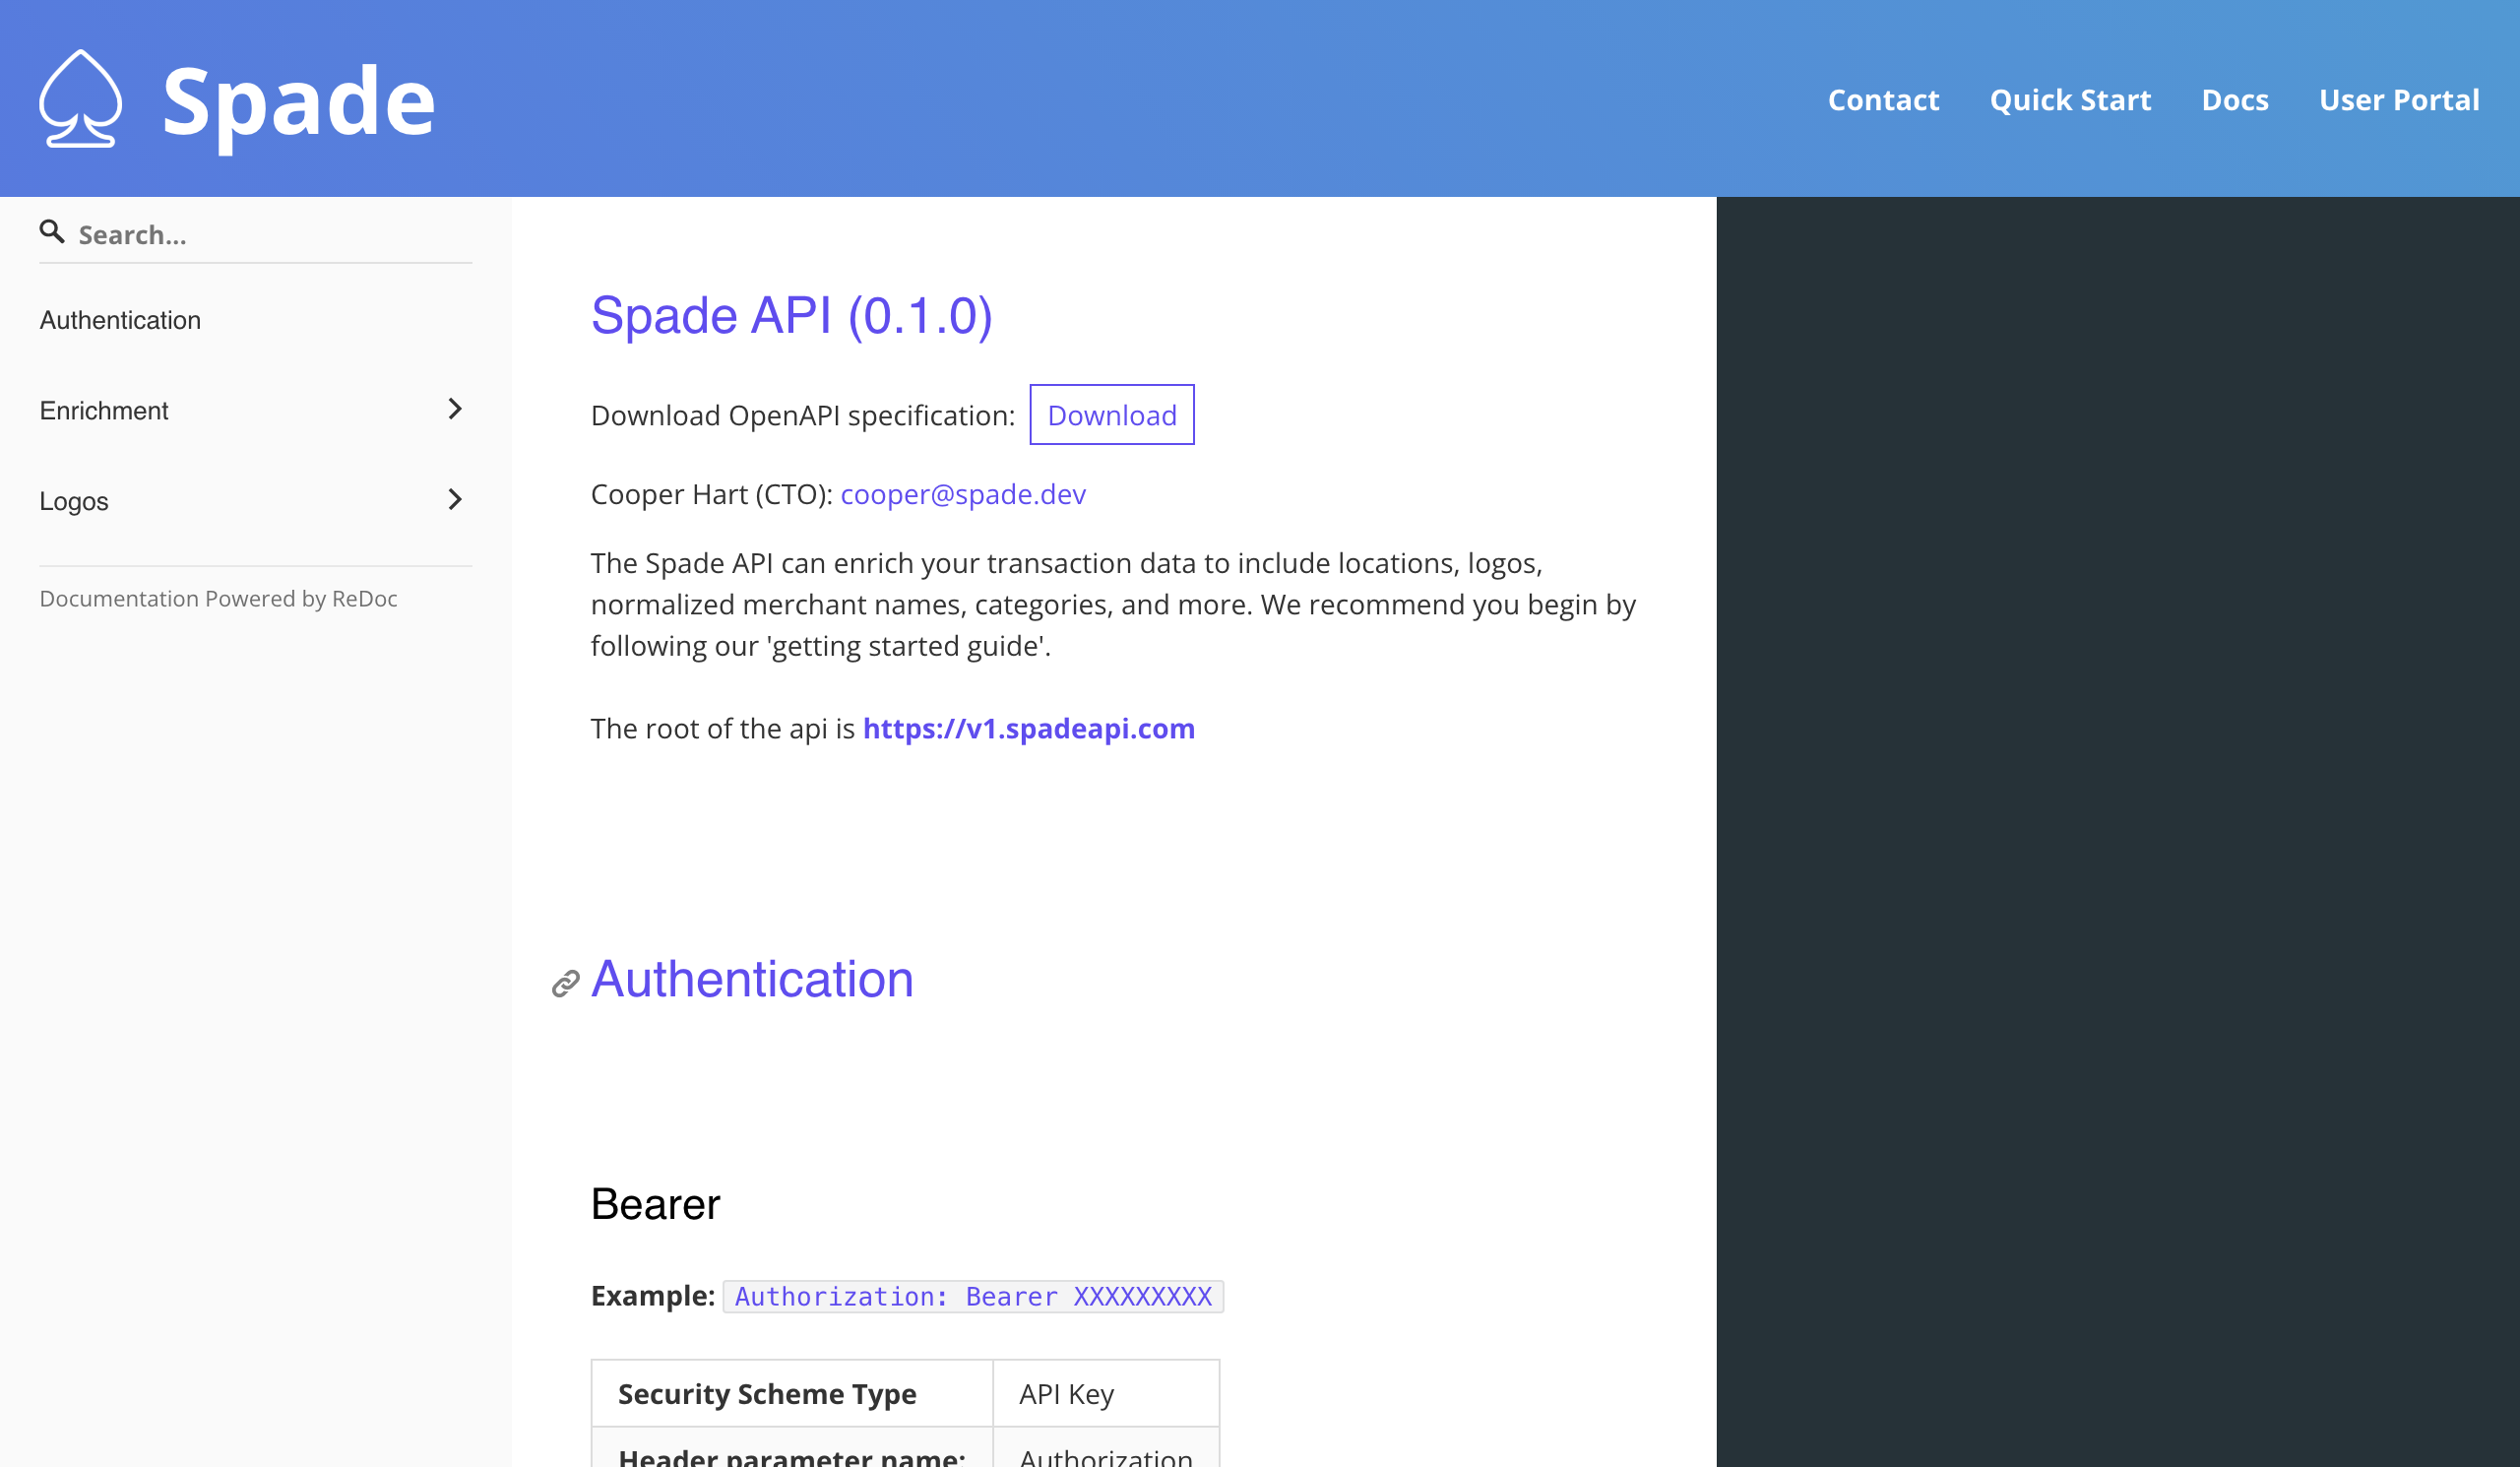
Task: Click the Spade API (0.1.0) title
Action: coord(792,316)
